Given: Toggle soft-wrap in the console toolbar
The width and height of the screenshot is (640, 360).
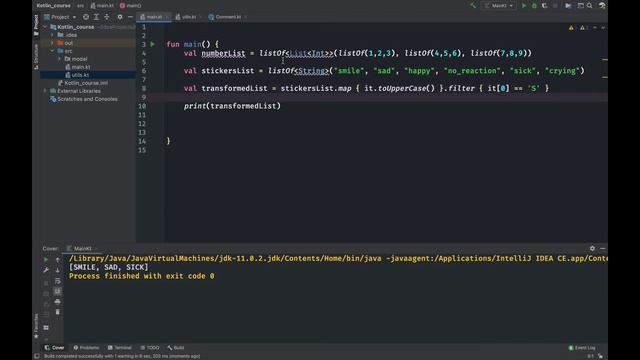Looking at the screenshot, I should coord(58,281).
